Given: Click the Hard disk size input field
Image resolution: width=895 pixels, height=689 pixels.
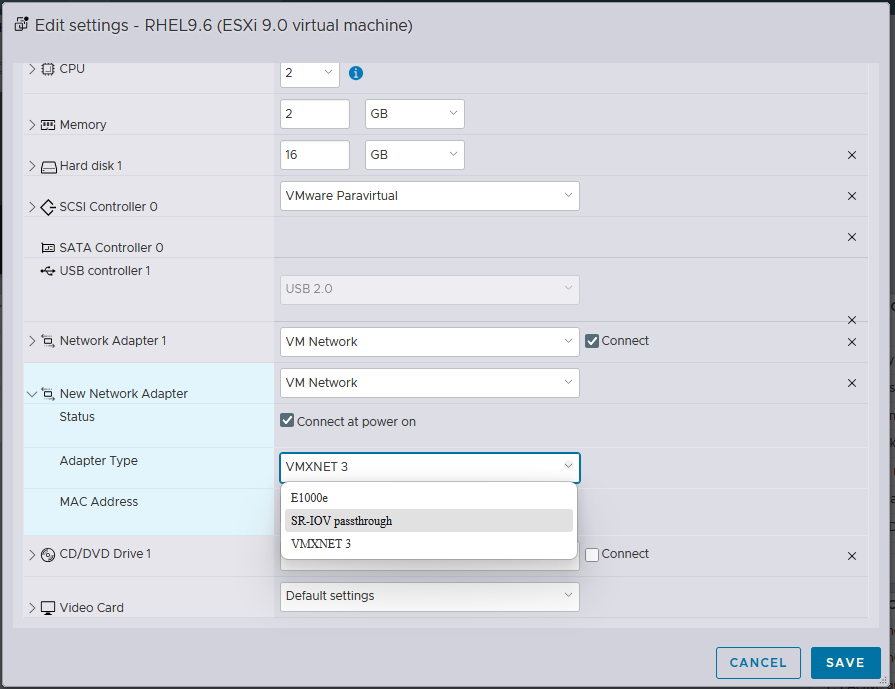Looking at the screenshot, I should click(x=314, y=155).
